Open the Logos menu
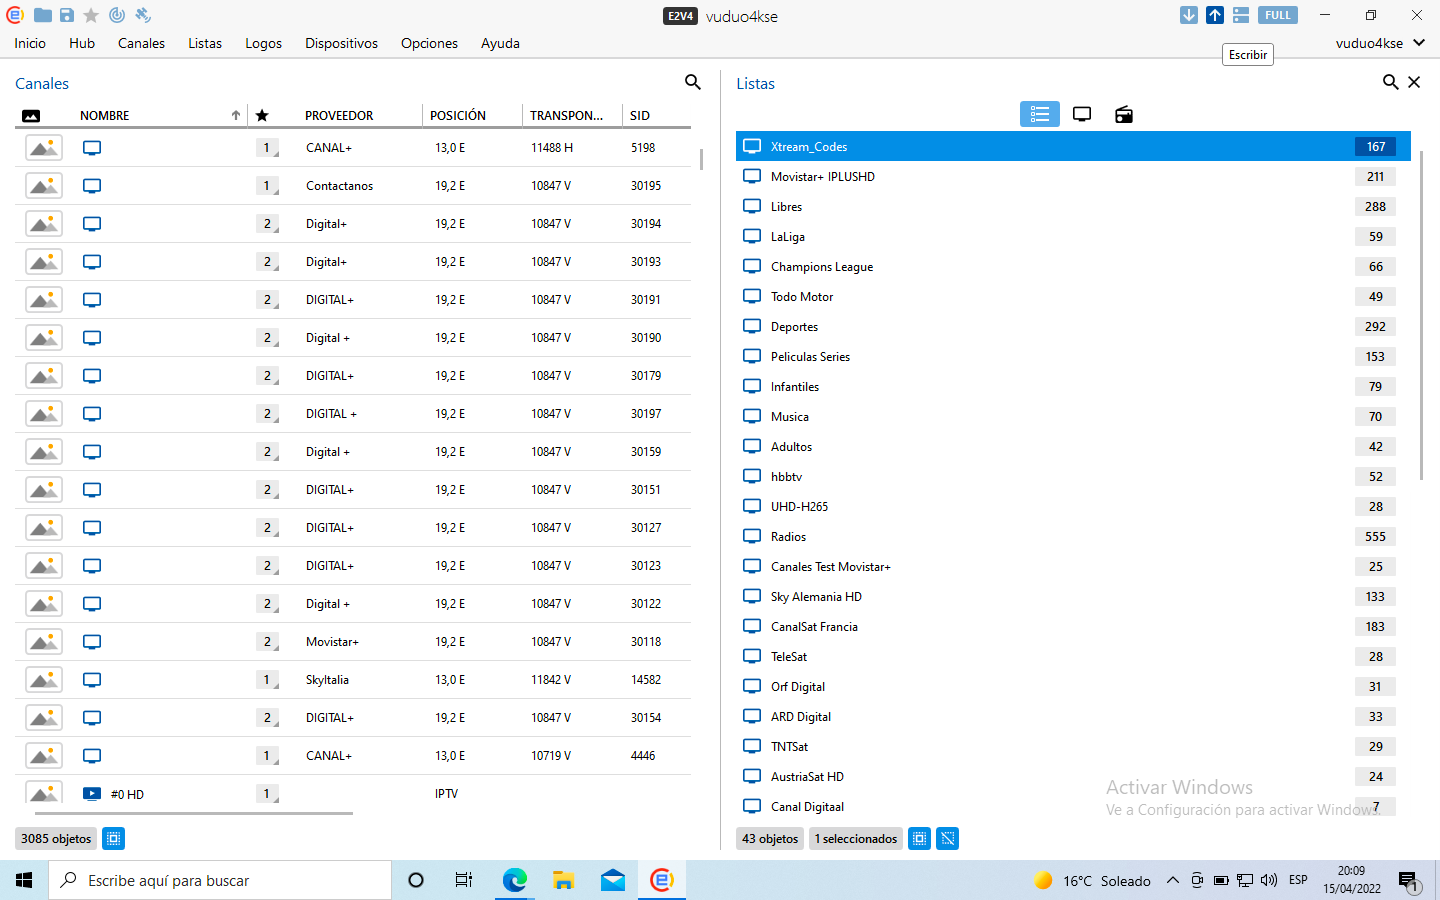This screenshot has width=1440, height=900. 263,43
